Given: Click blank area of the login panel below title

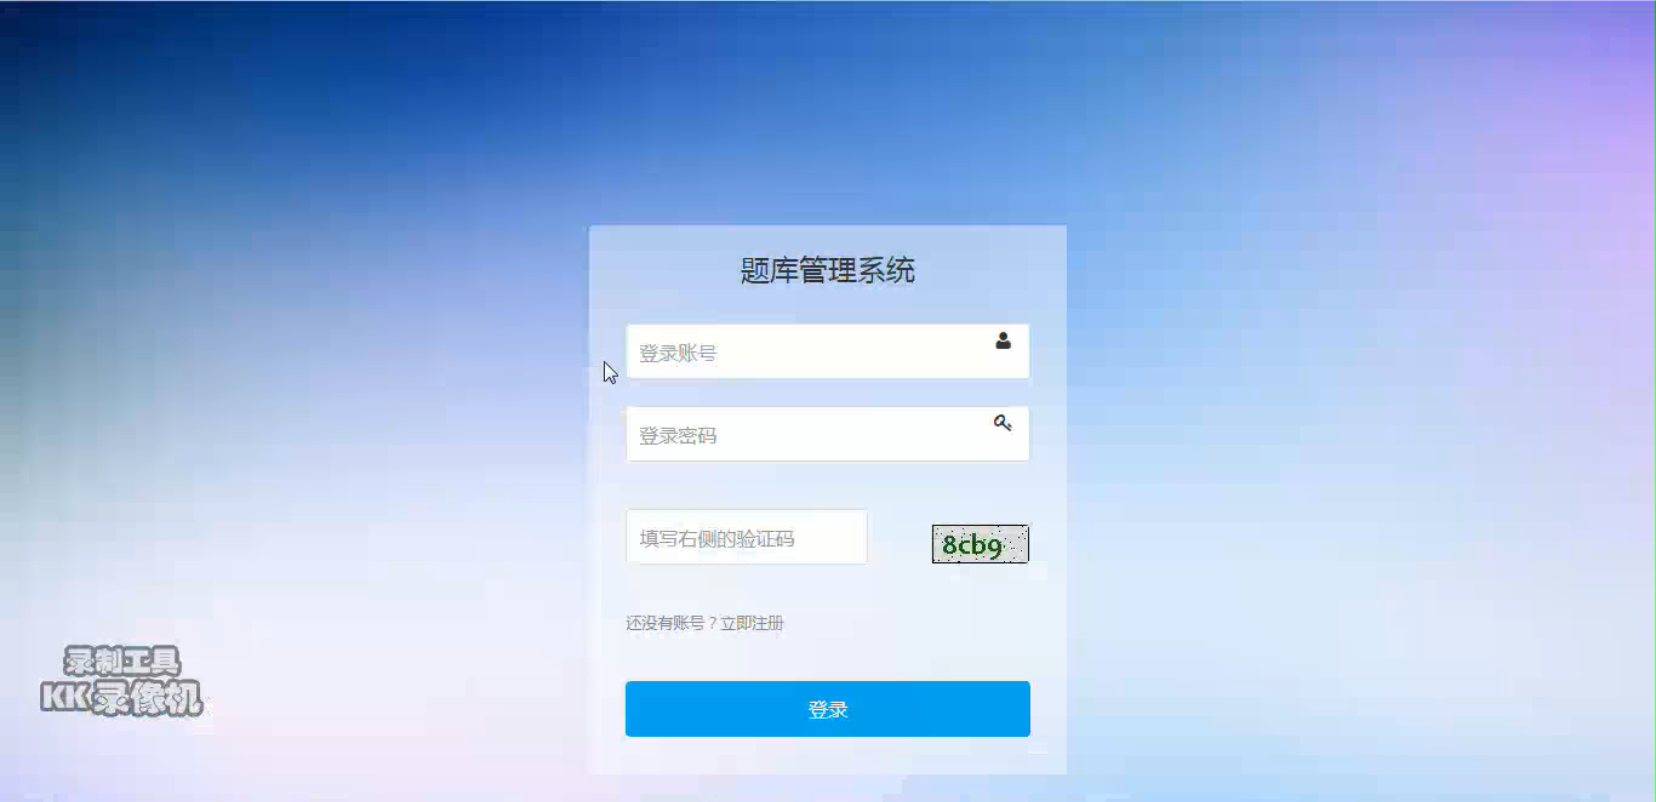Looking at the screenshot, I should click(x=827, y=305).
